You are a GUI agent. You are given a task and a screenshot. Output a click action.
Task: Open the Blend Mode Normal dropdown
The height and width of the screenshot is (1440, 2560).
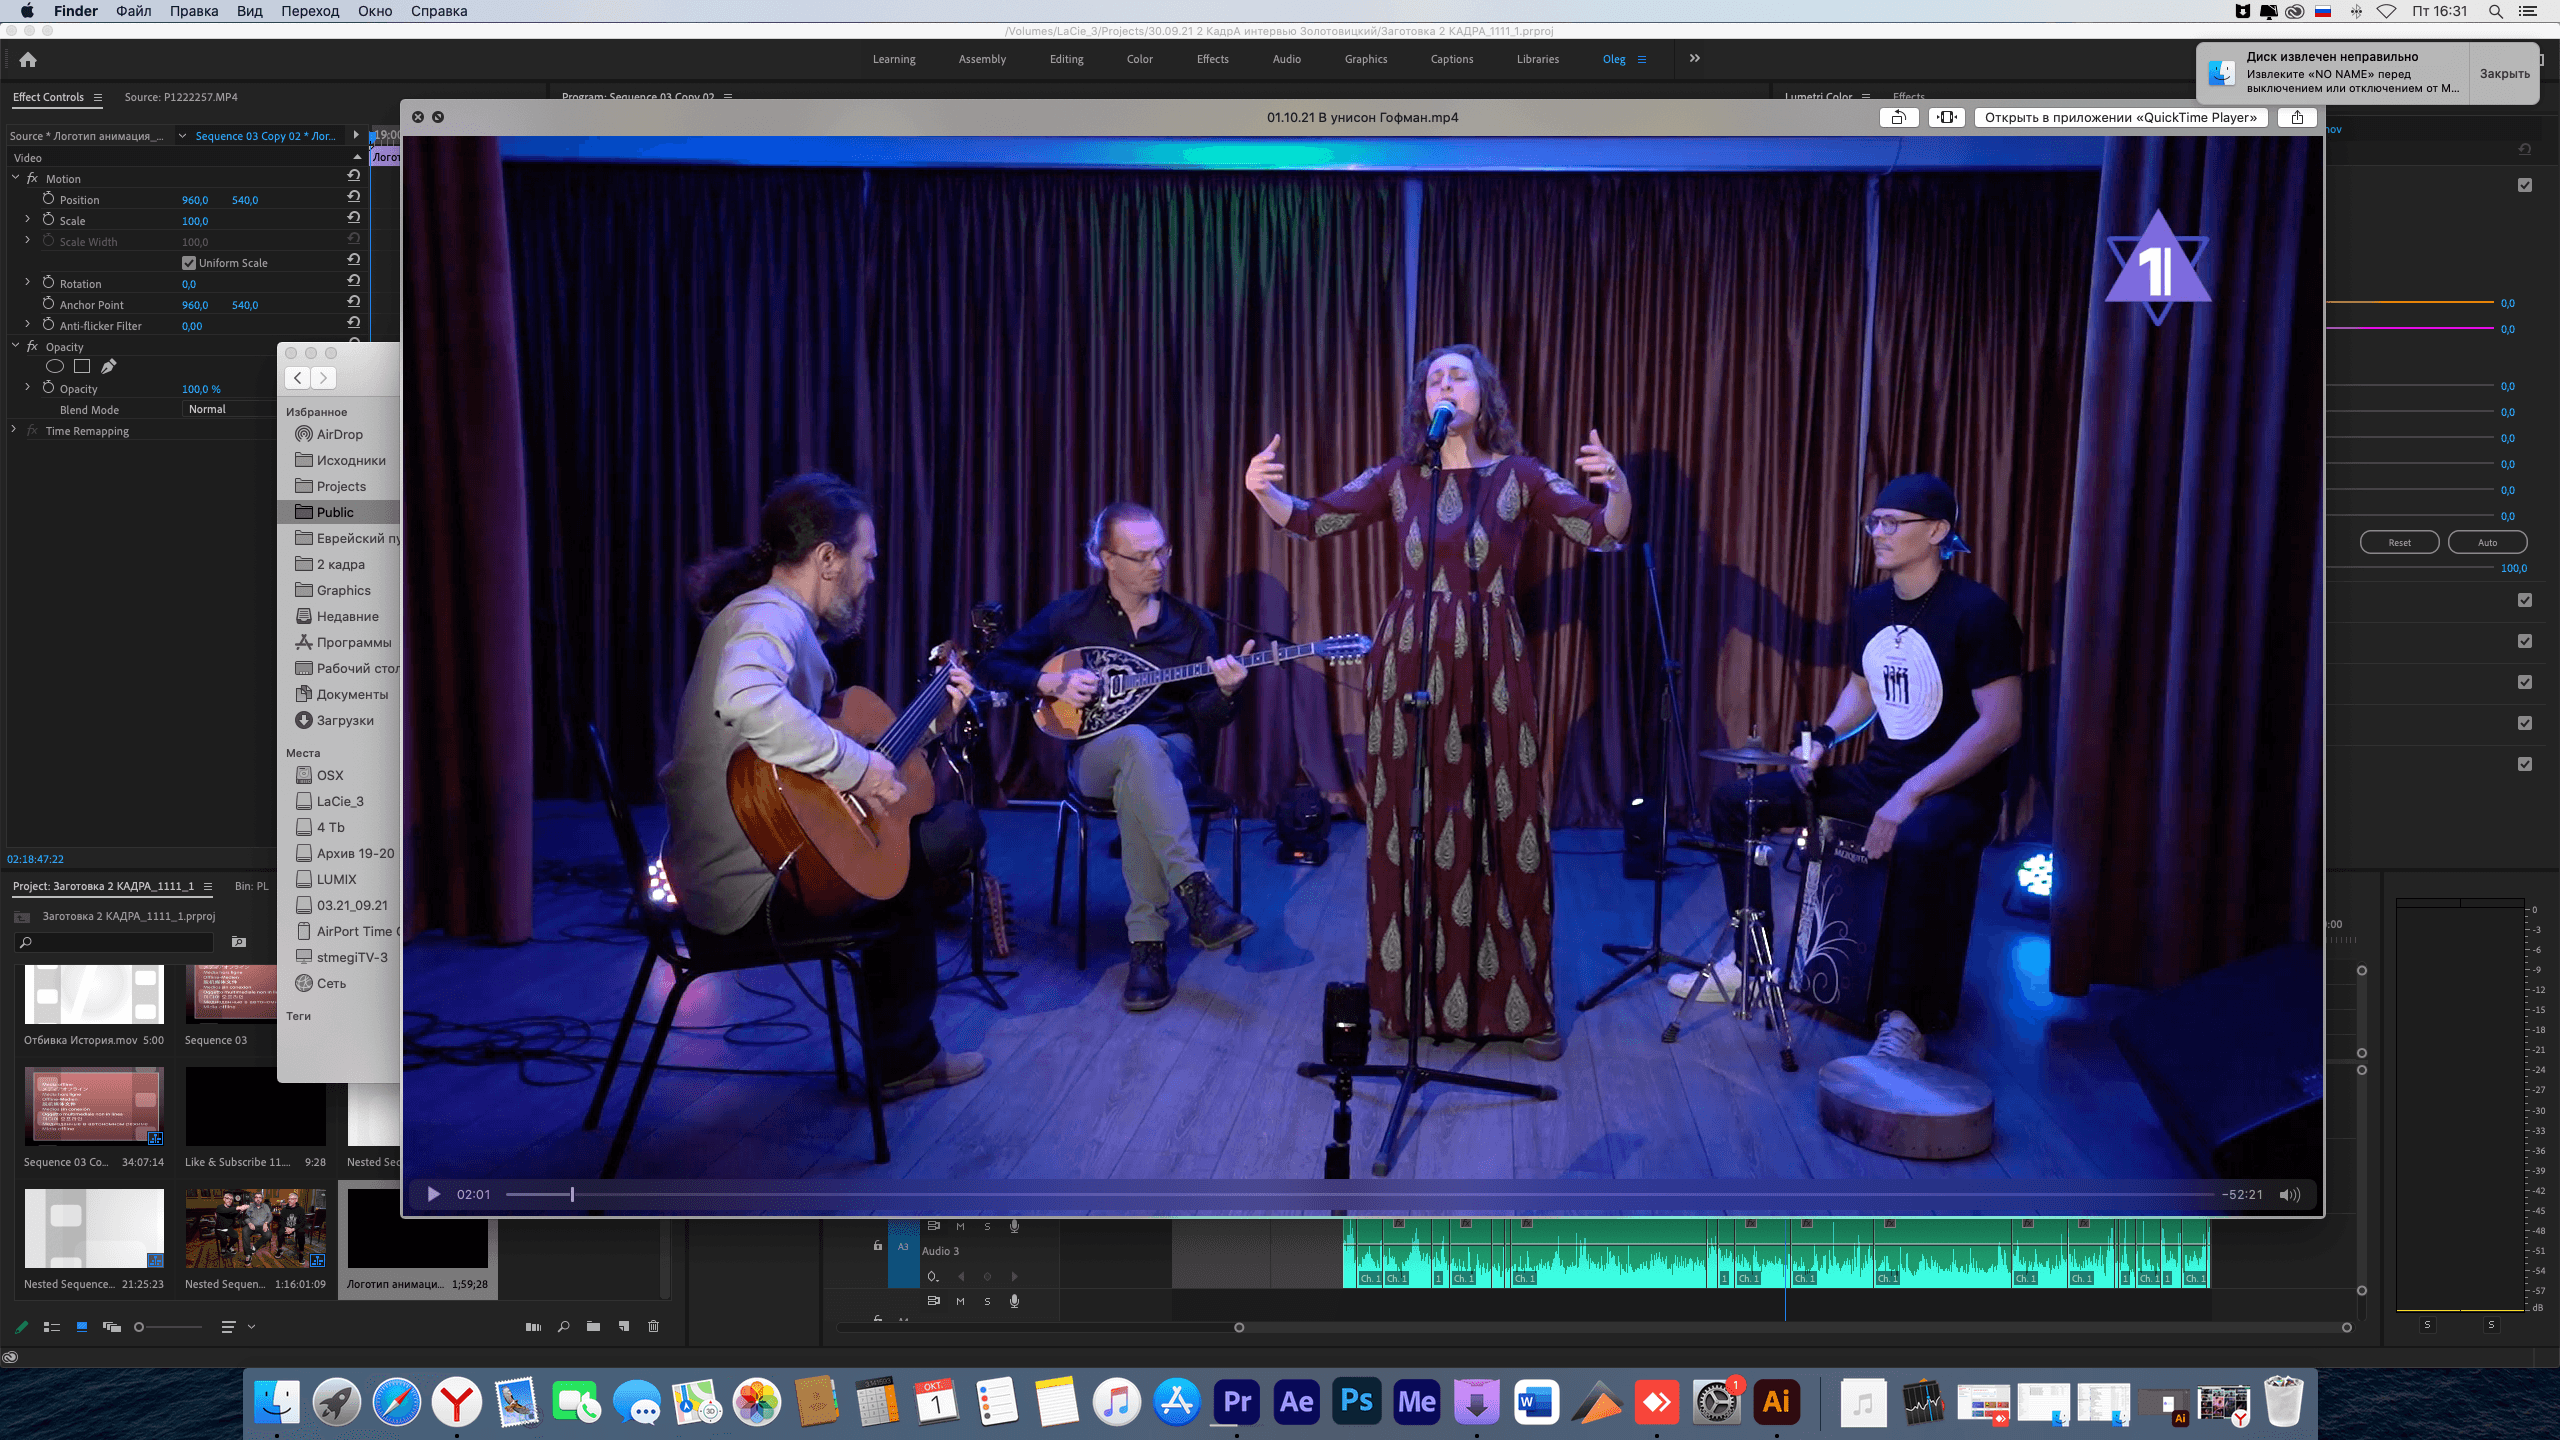[x=230, y=409]
